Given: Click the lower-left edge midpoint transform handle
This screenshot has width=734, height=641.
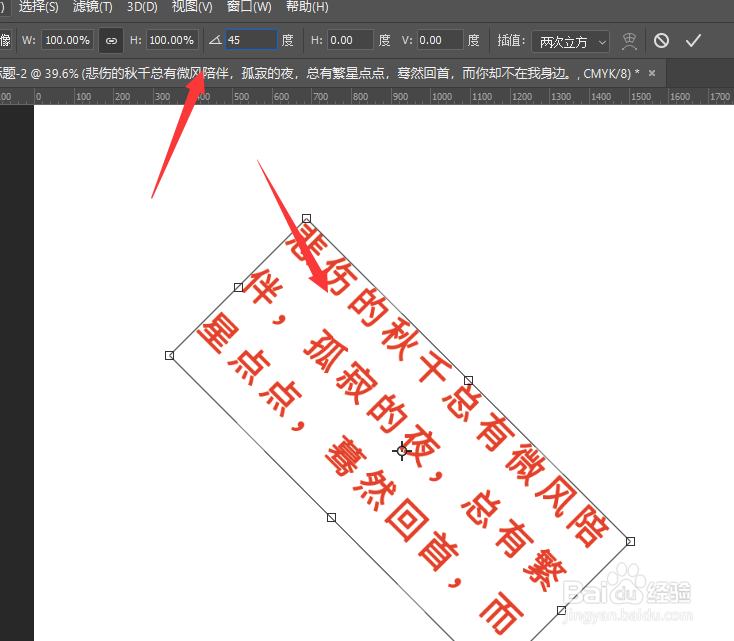Looking at the screenshot, I should tap(331, 517).
